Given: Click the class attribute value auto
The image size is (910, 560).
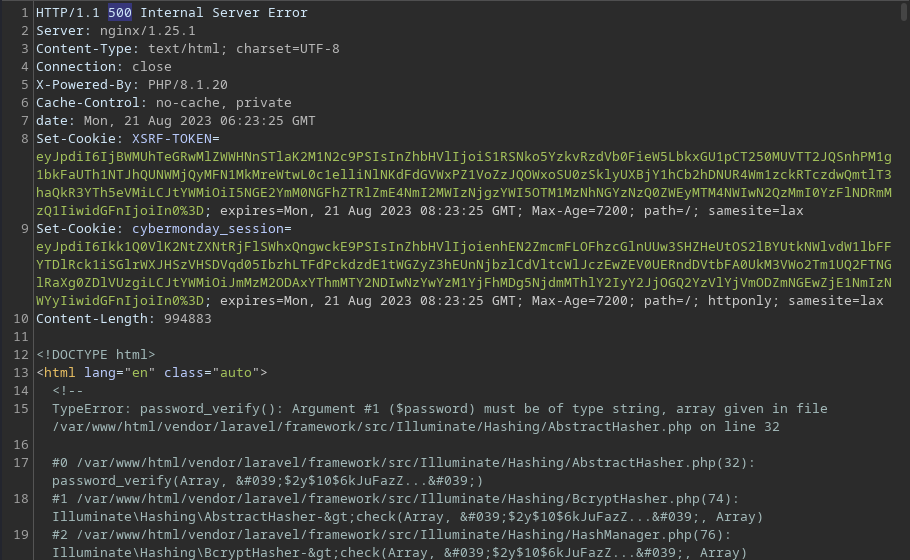Looking at the screenshot, I should 236,373.
